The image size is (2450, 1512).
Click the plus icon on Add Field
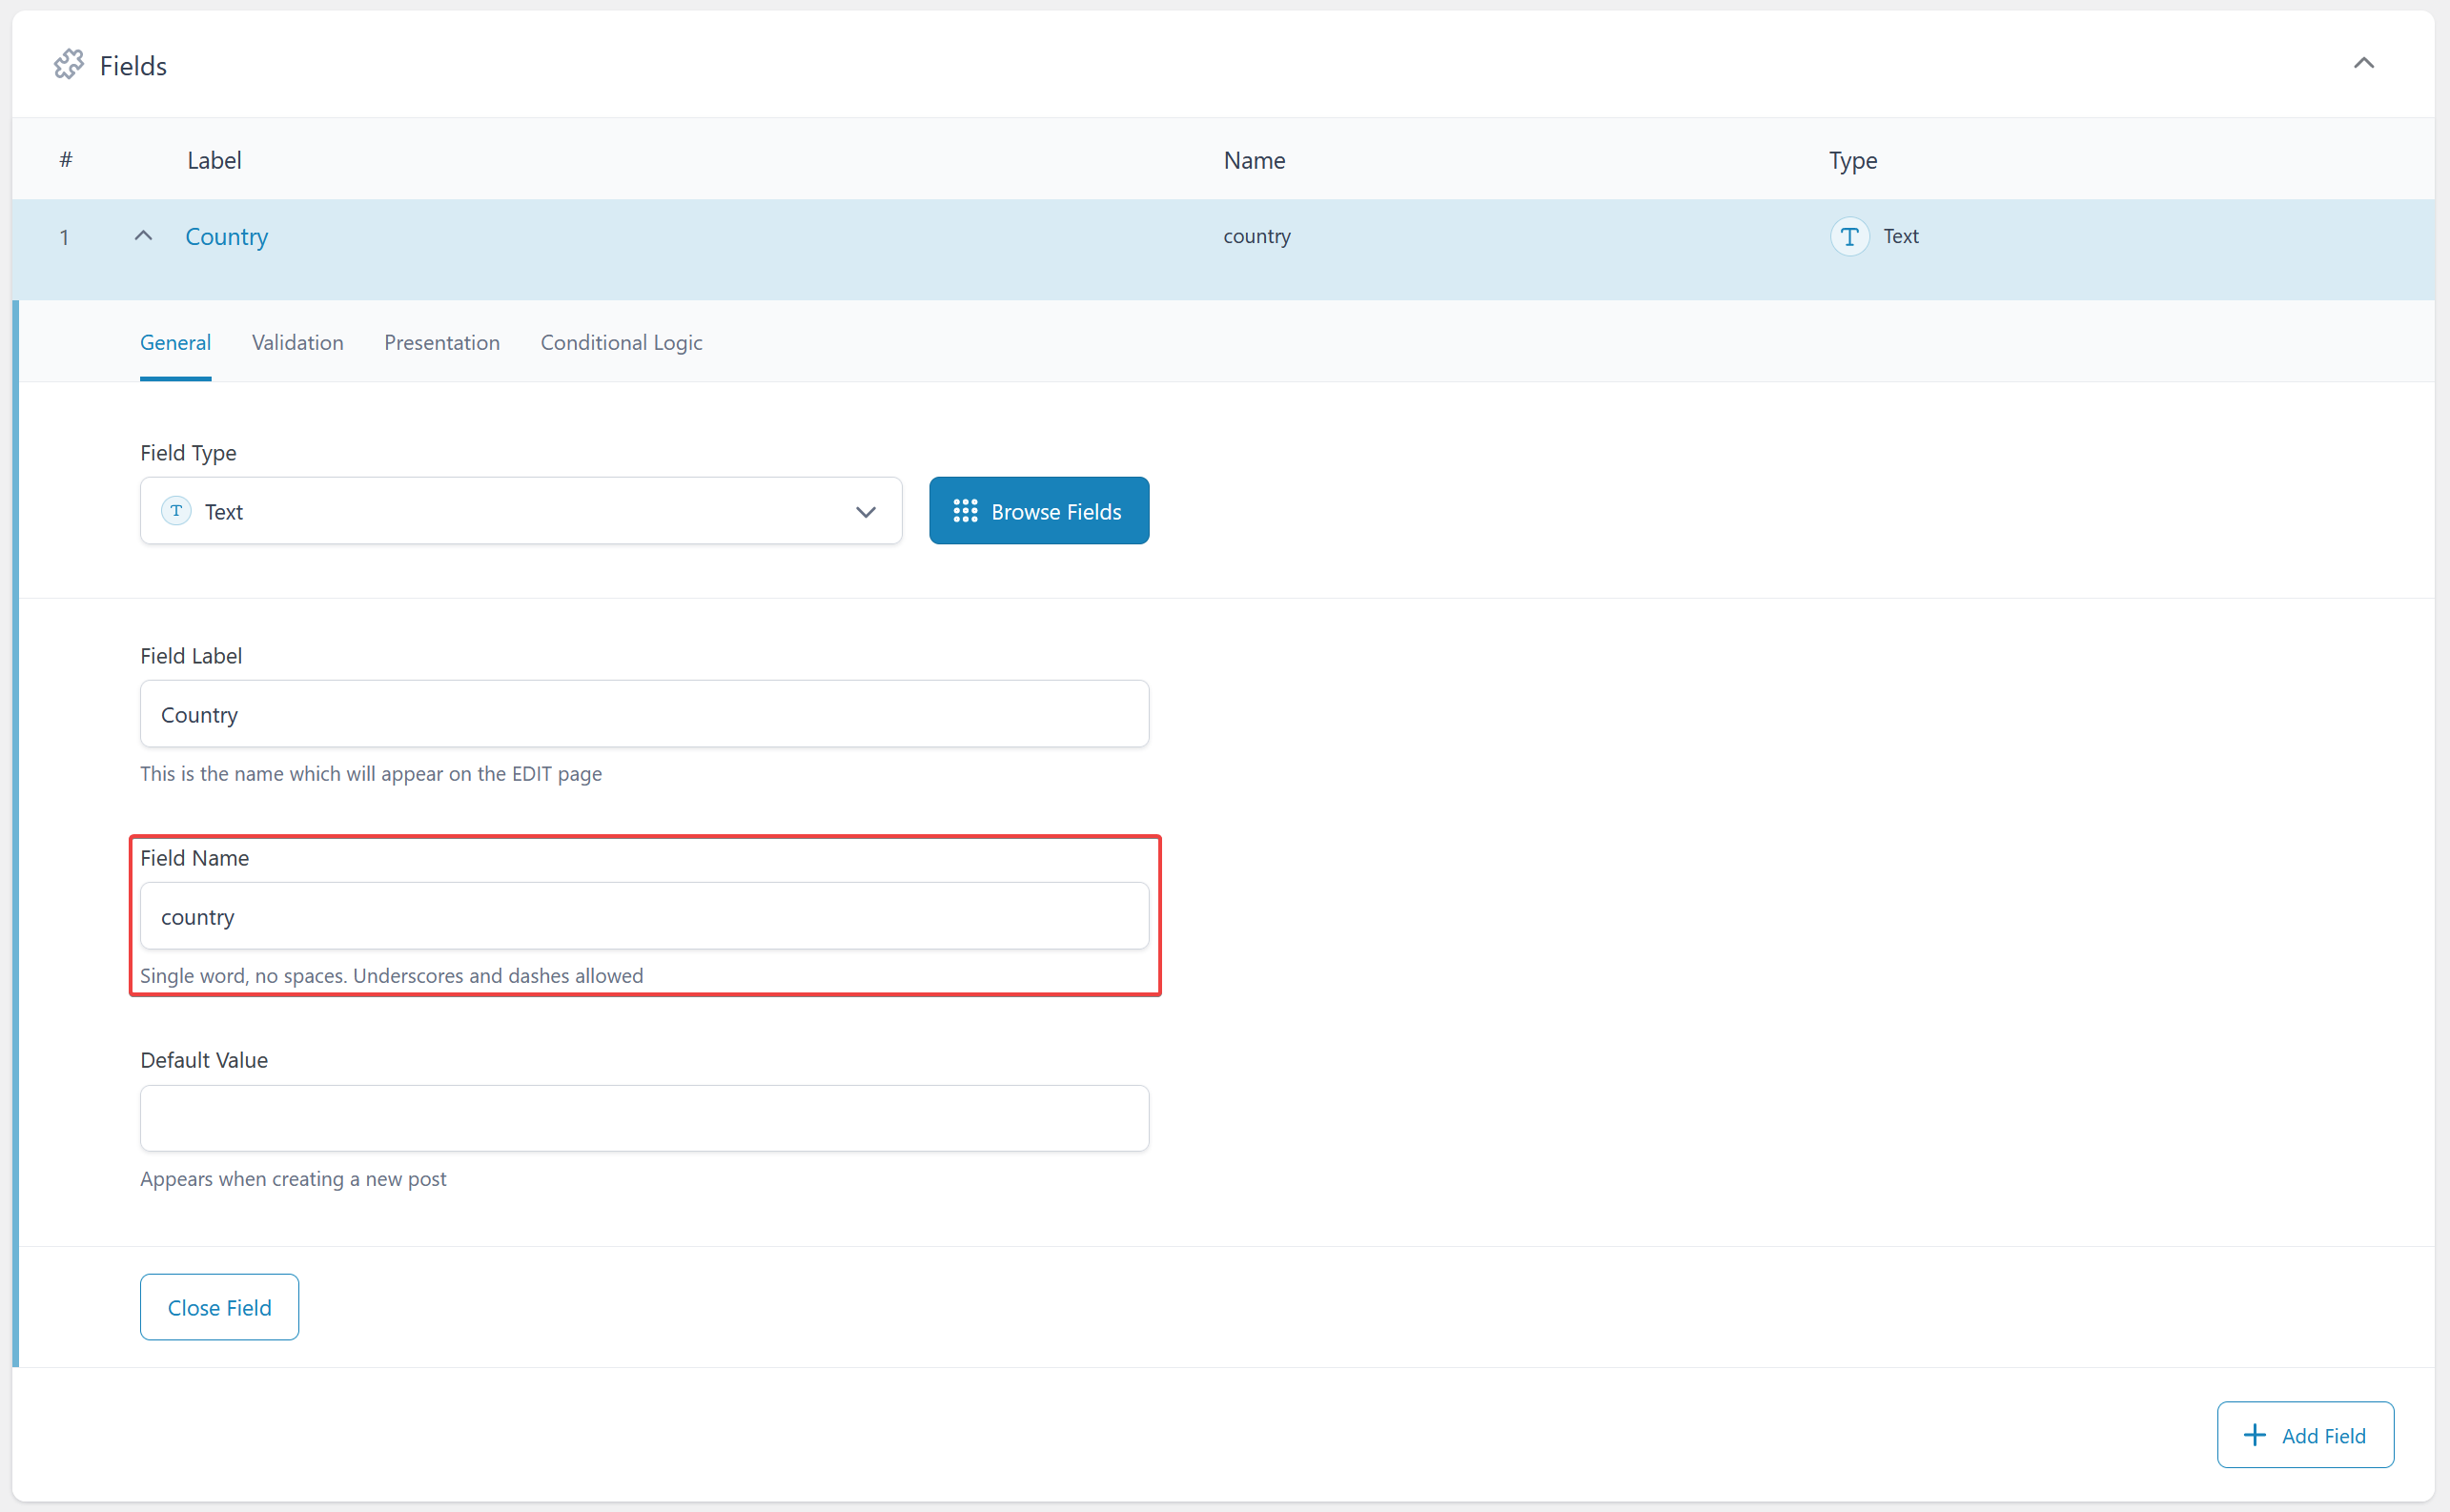pyautogui.click(x=2254, y=1435)
